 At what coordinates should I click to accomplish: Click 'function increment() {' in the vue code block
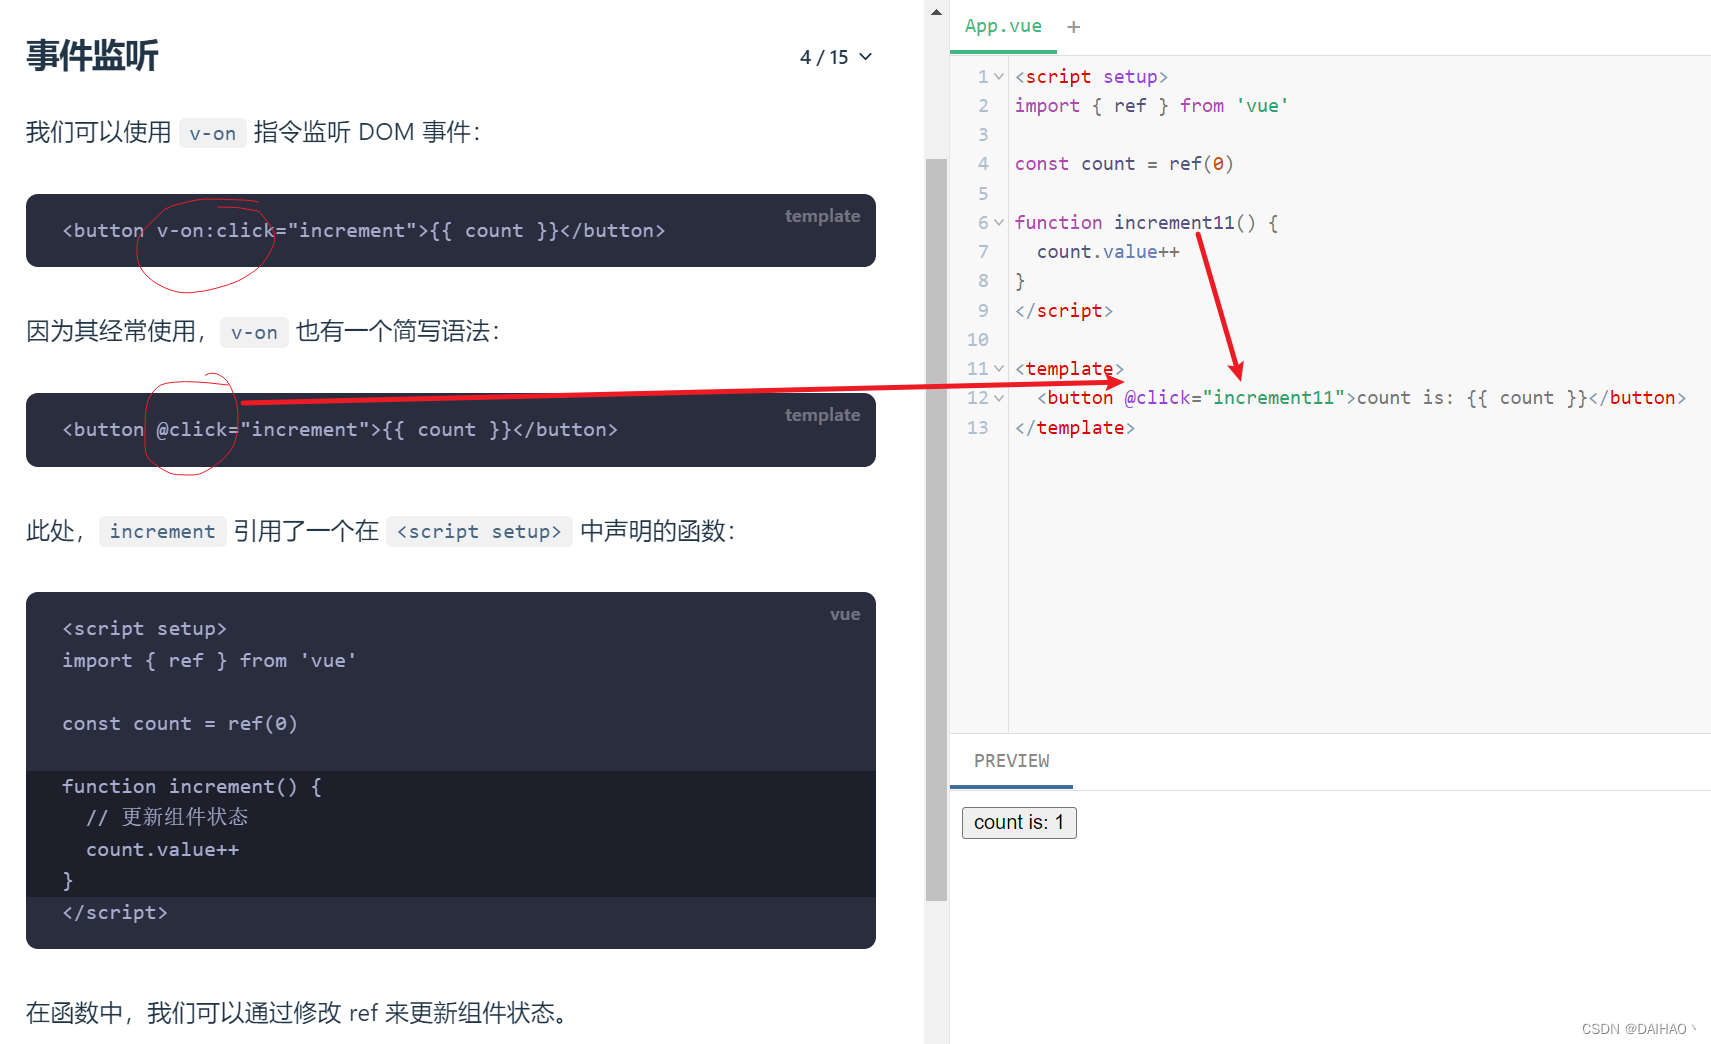click(x=192, y=787)
